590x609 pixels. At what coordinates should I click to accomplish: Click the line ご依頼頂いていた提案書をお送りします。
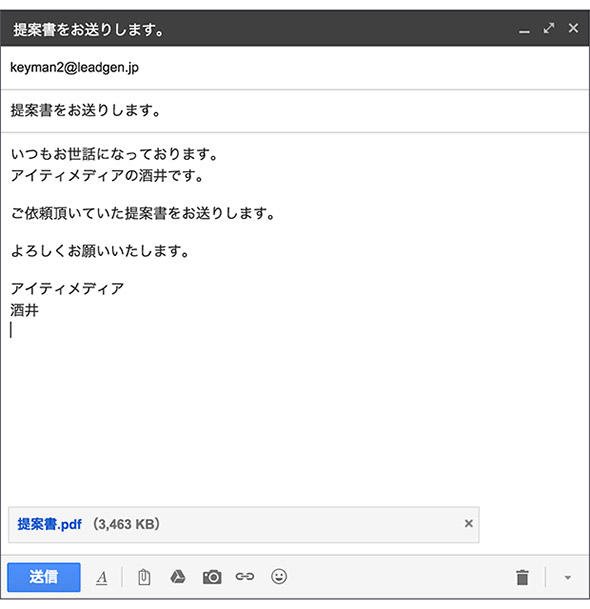(x=143, y=213)
